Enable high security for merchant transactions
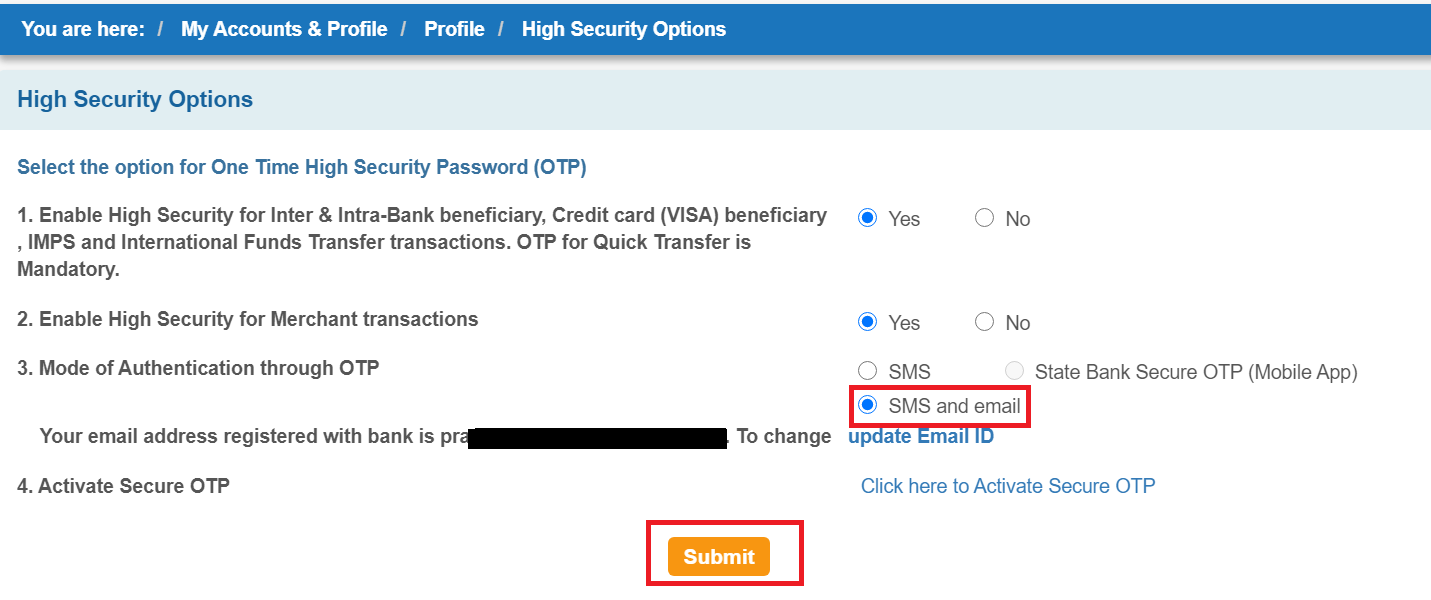 click(x=867, y=321)
